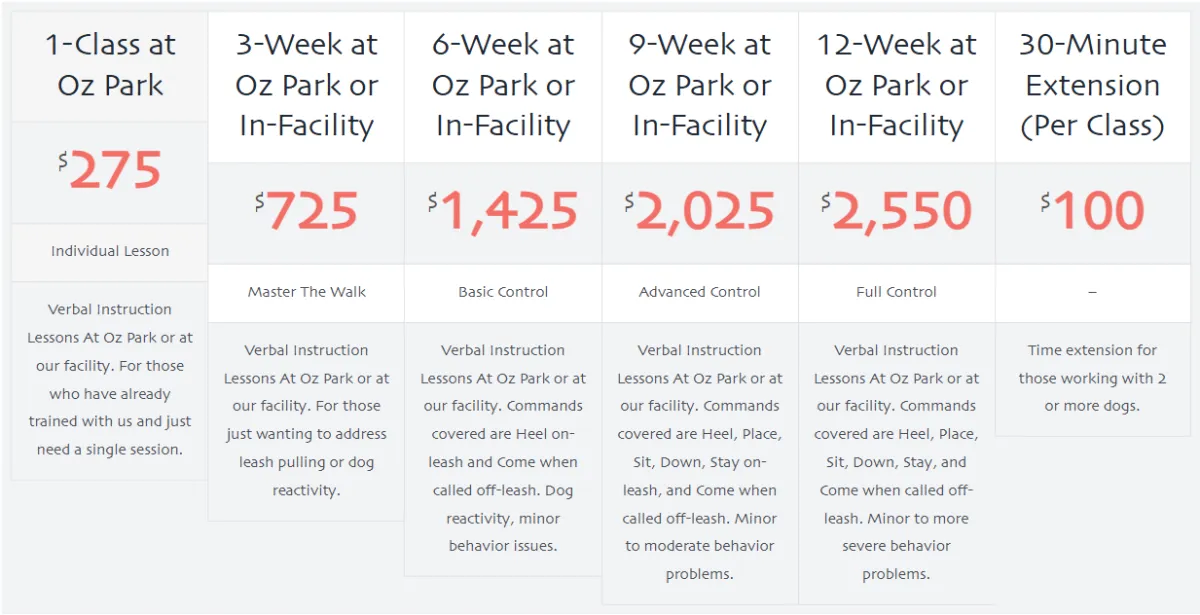Screen dimensions: 1200x615
Task: Click the Basic Control label
Action: [503, 292]
